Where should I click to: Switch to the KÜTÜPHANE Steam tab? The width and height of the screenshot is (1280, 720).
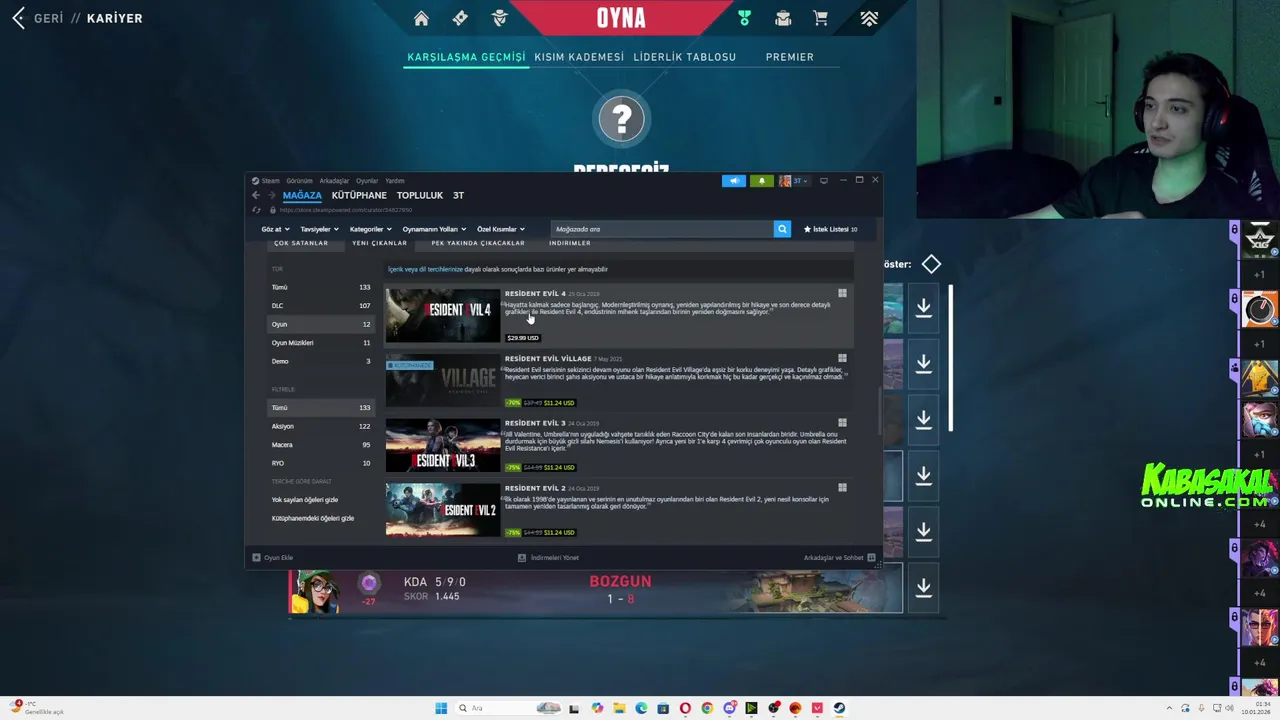(359, 195)
